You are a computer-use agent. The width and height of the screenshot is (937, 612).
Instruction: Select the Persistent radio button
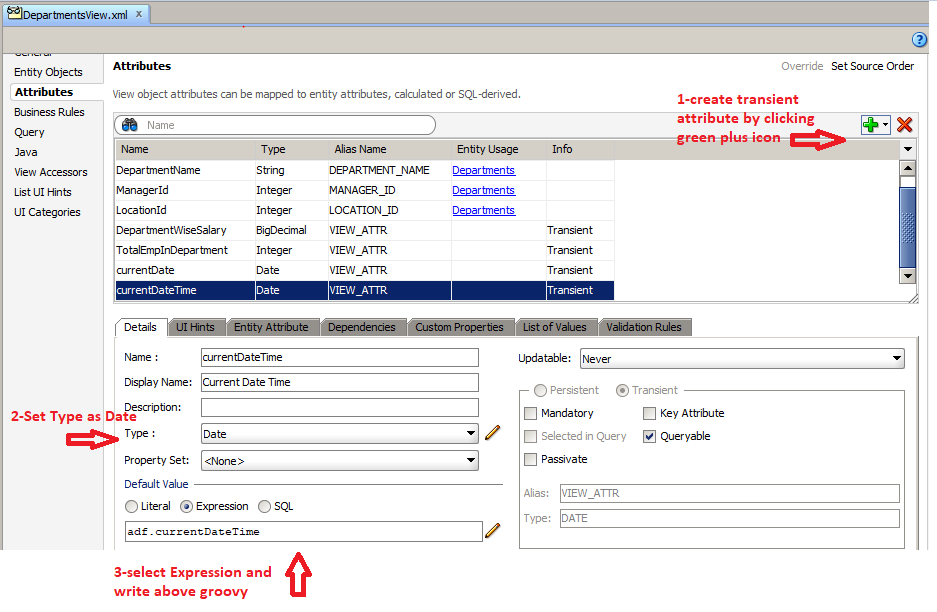click(x=540, y=390)
